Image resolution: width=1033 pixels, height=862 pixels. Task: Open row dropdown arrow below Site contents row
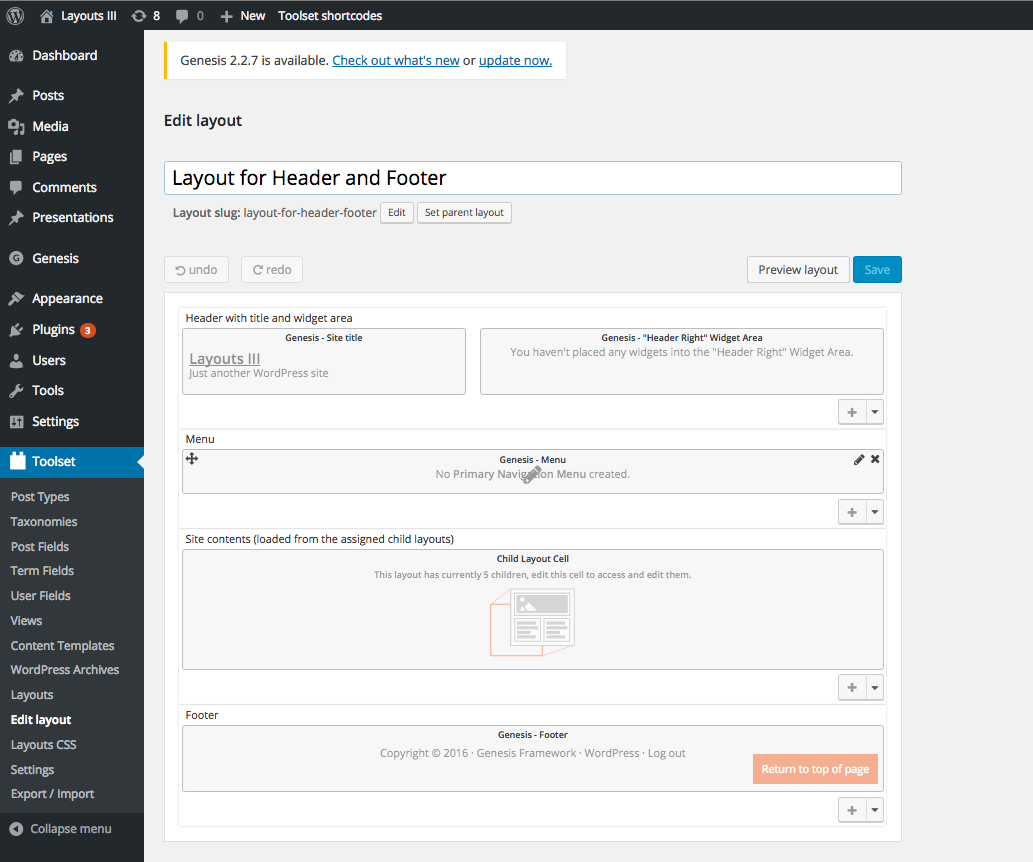(874, 687)
